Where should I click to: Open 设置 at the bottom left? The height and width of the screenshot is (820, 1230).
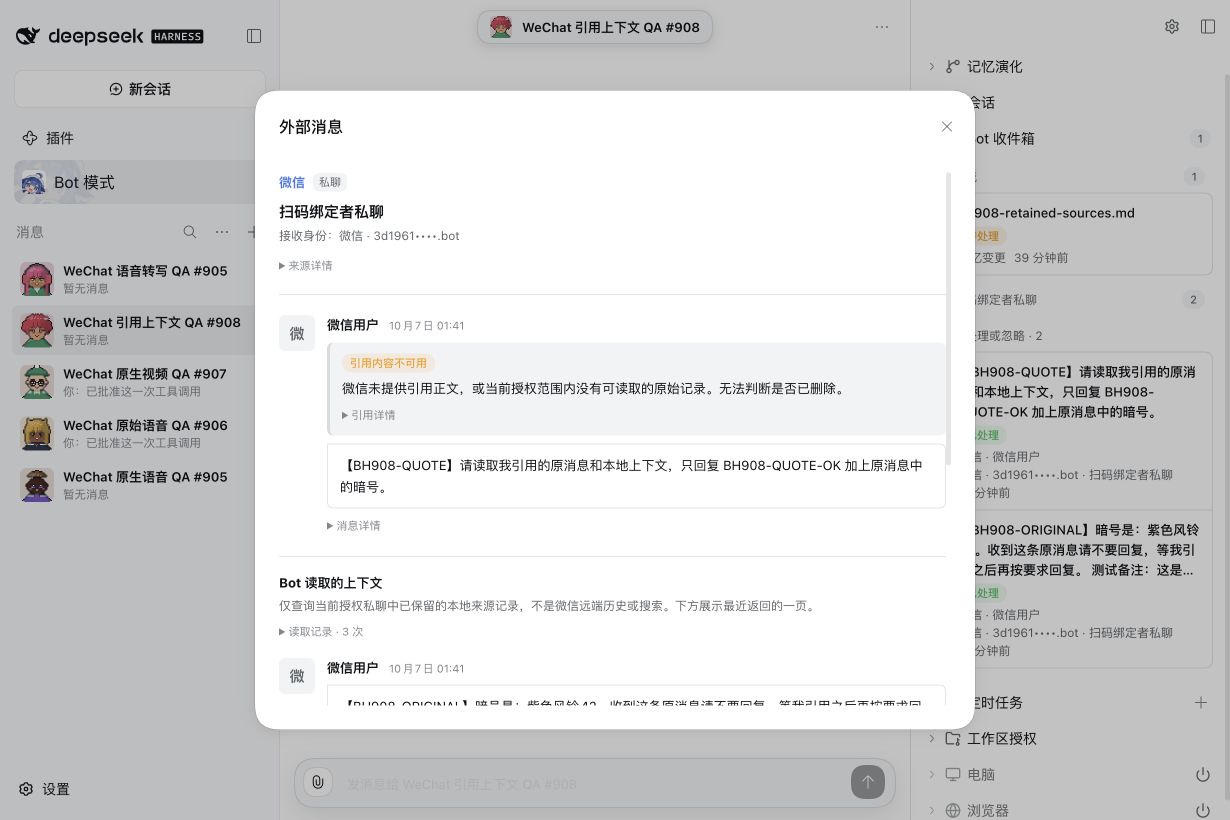point(45,789)
